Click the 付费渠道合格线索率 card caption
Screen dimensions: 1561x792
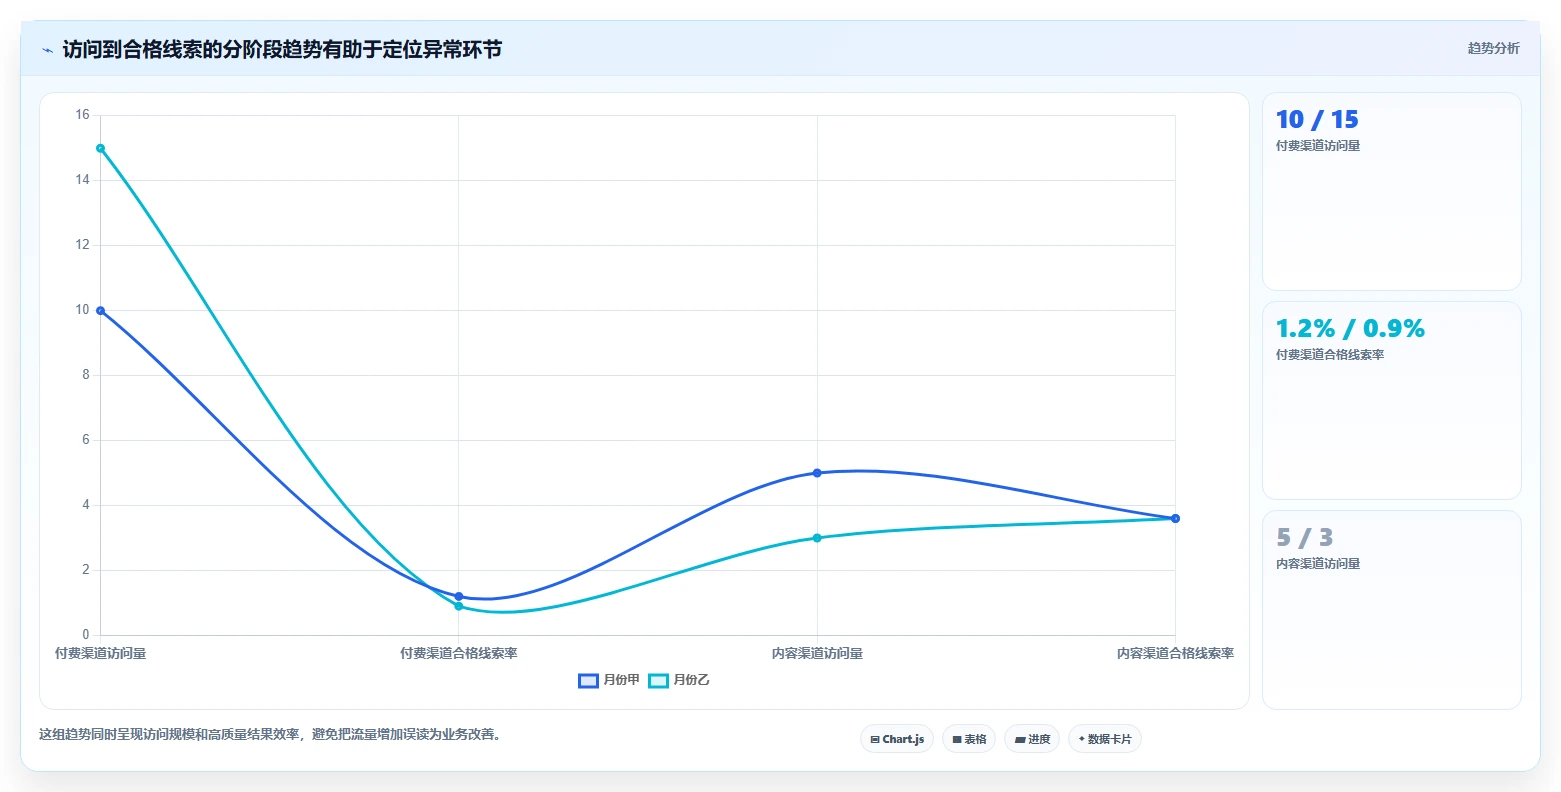[1330, 355]
